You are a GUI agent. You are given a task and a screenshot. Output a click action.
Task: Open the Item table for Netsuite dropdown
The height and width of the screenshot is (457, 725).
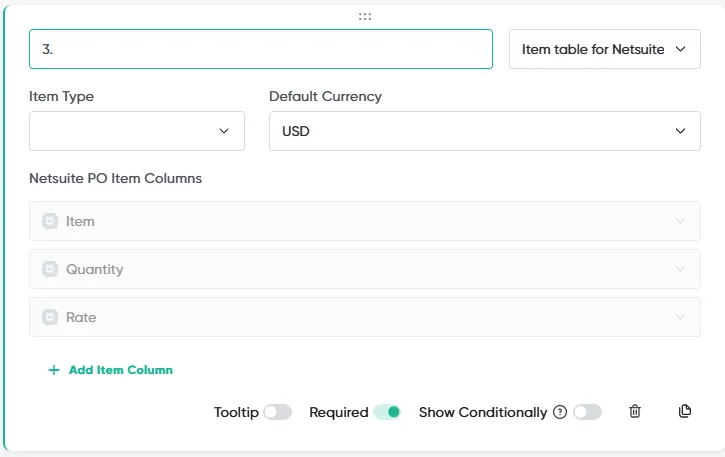[x=605, y=49]
